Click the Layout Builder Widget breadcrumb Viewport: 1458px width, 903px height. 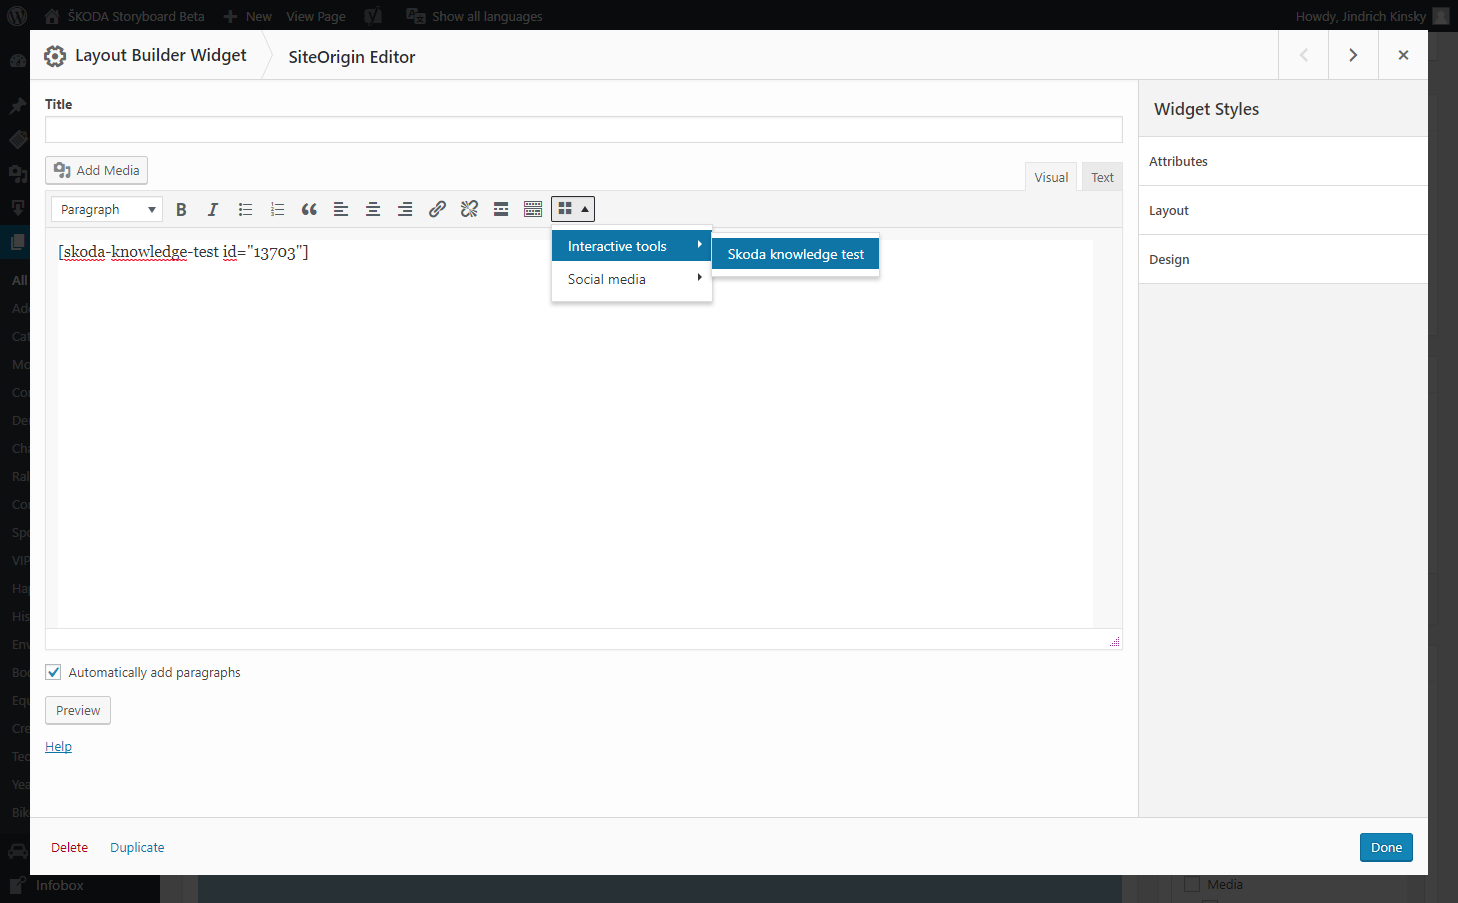(x=160, y=55)
